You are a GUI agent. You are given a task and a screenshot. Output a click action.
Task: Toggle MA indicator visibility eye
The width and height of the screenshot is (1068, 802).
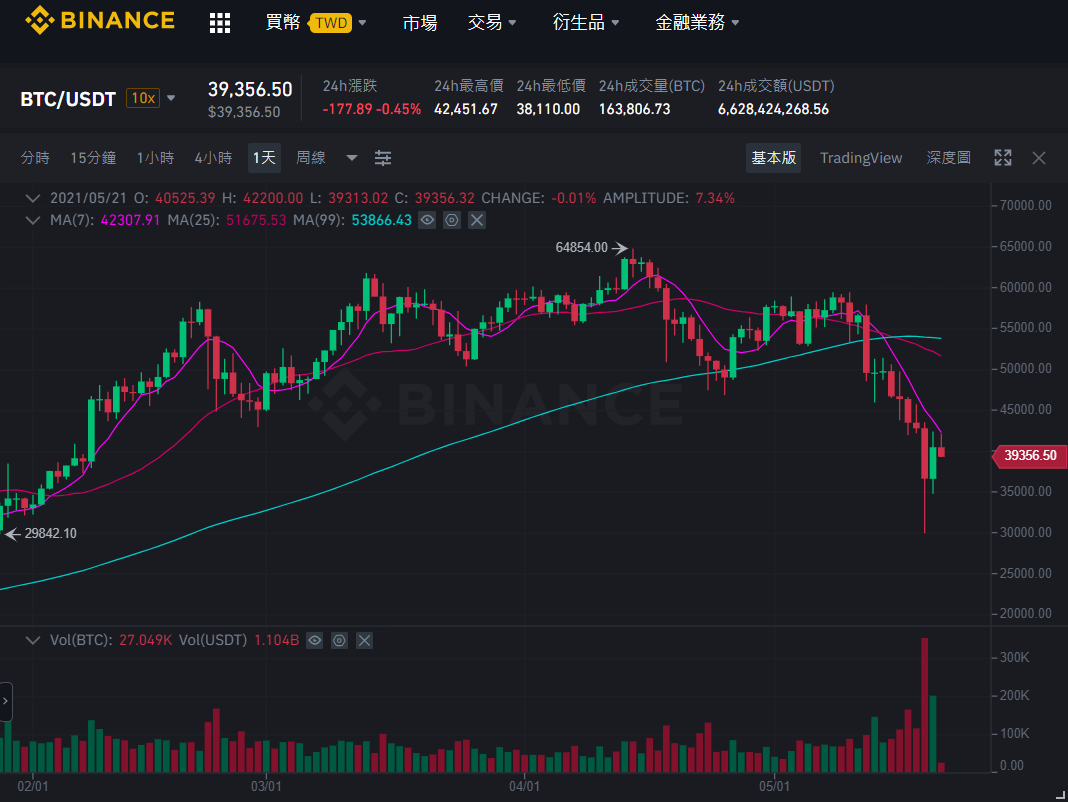click(x=427, y=220)
